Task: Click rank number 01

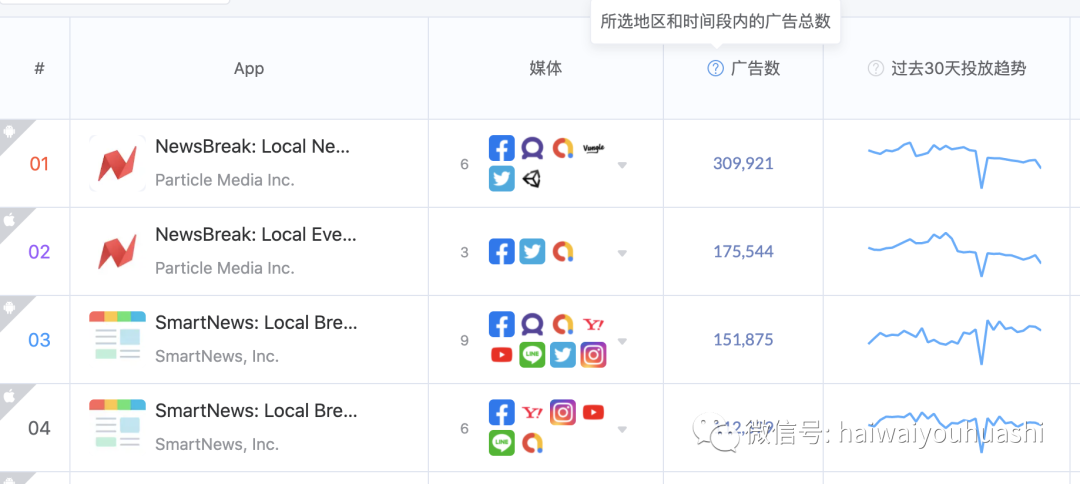Action: [x=39, y=164]
